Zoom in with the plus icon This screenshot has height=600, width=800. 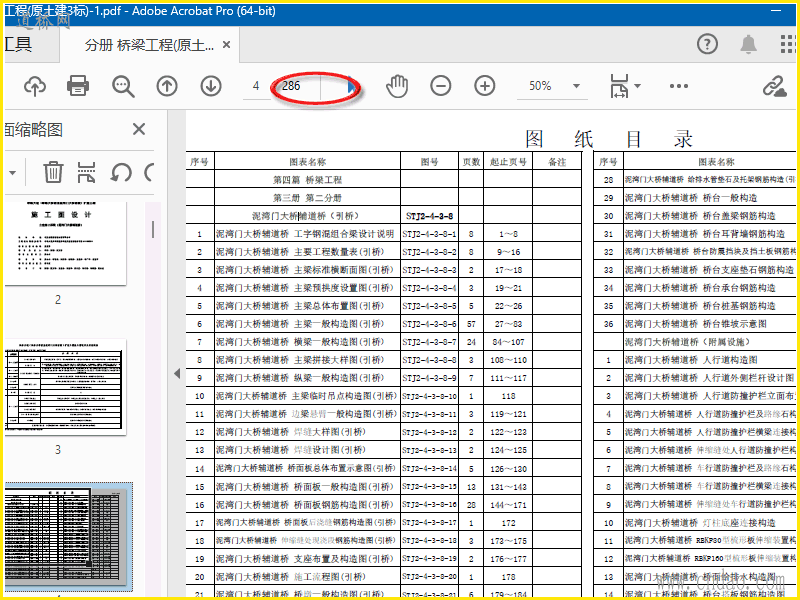[x=485, y=86]
